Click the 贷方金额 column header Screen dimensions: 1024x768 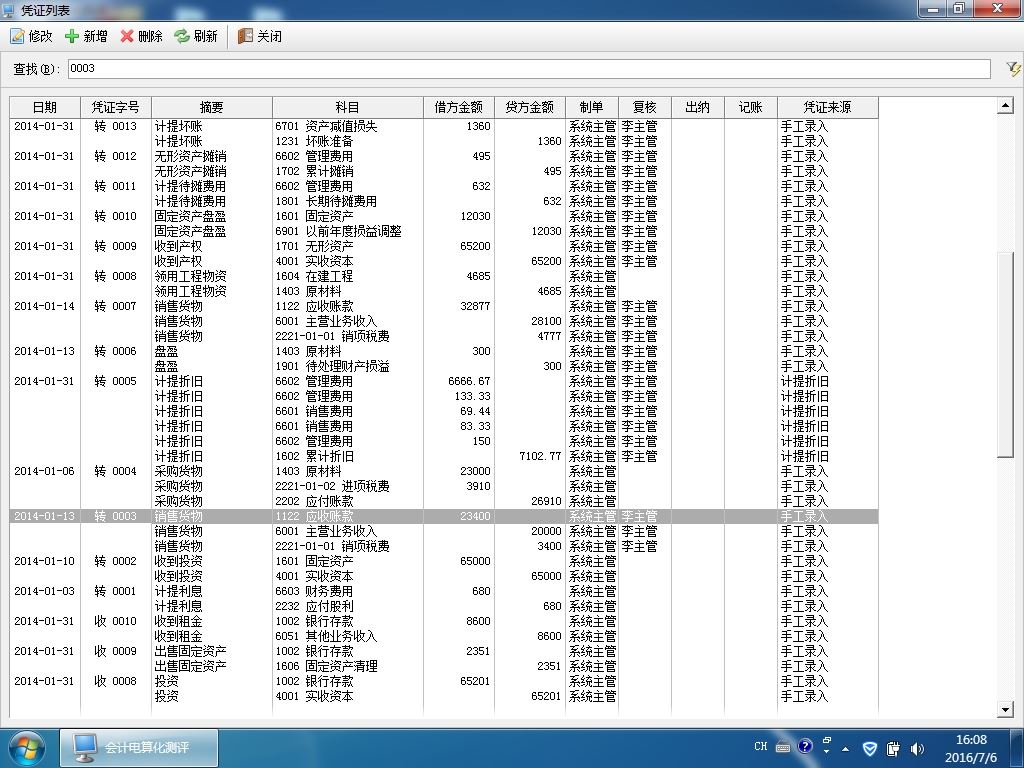pos(530,107)
